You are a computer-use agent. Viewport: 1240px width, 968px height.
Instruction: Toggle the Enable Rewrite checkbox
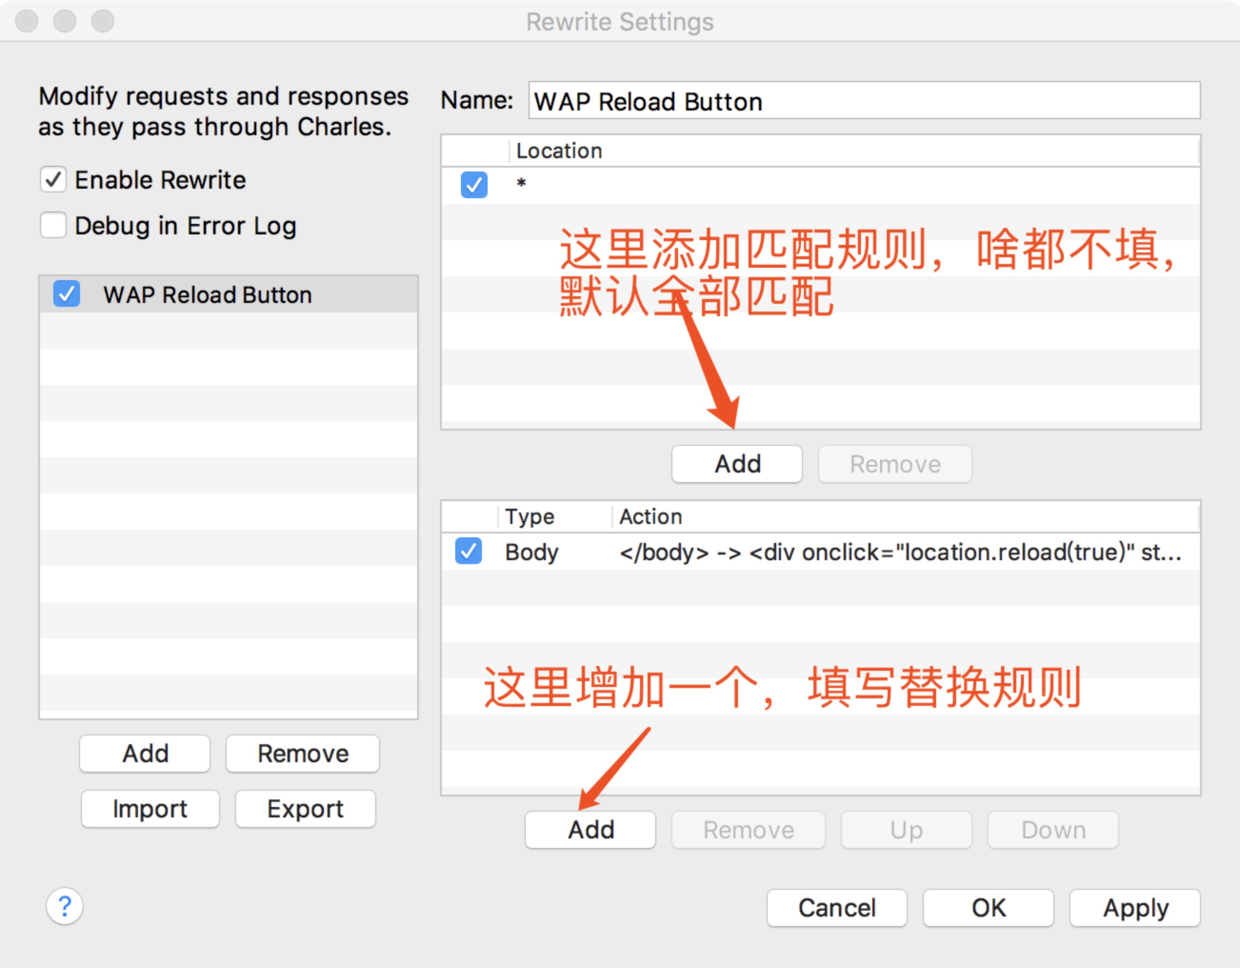[53, 180]
